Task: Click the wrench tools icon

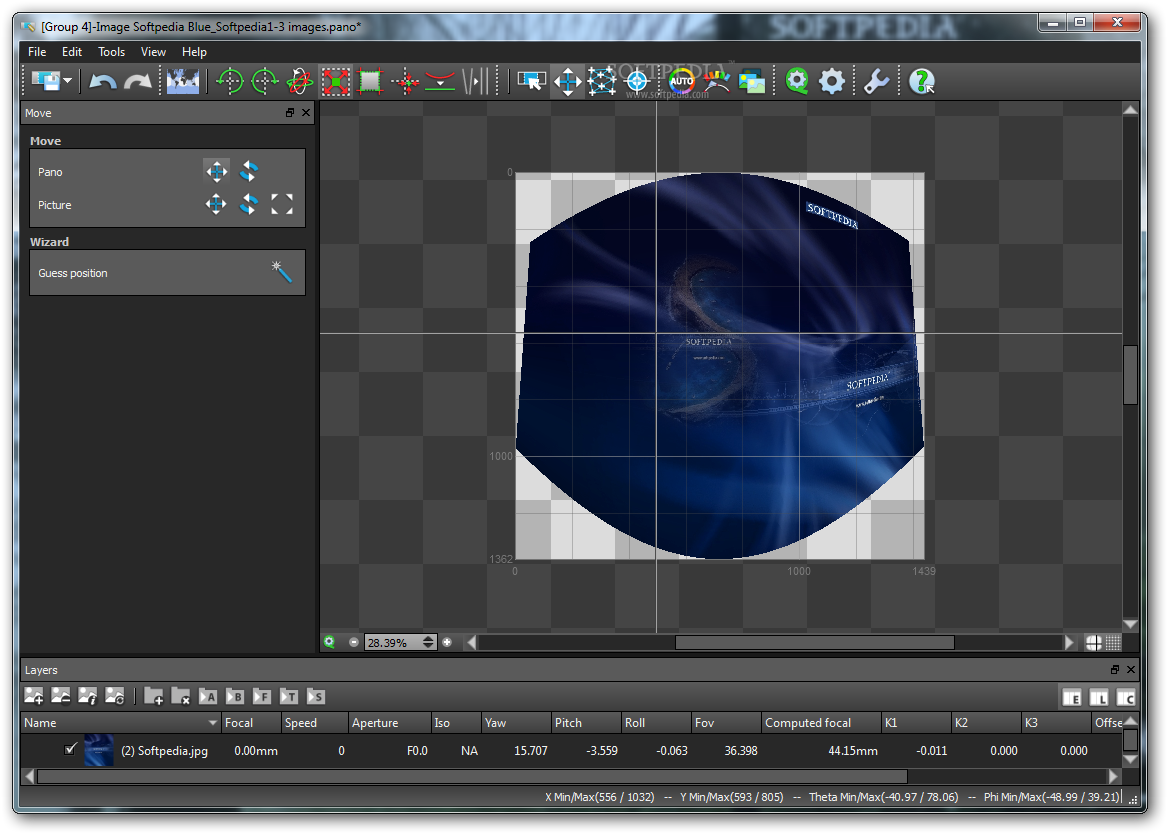Action: pos(876,81)
